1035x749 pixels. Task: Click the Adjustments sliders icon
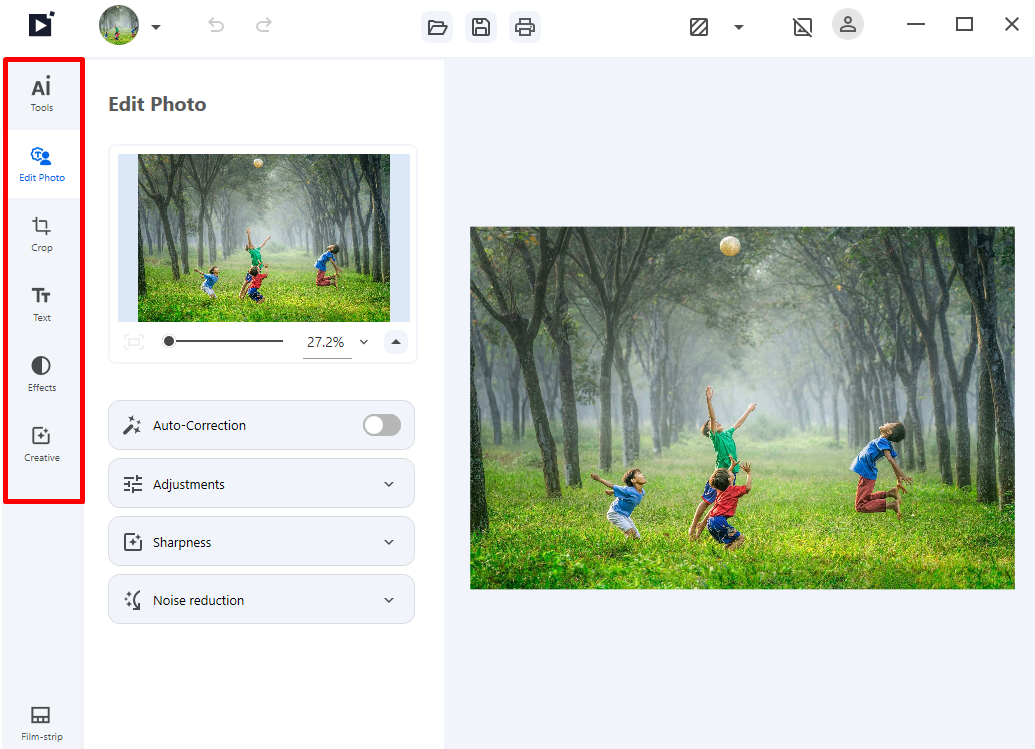[133, 484]
